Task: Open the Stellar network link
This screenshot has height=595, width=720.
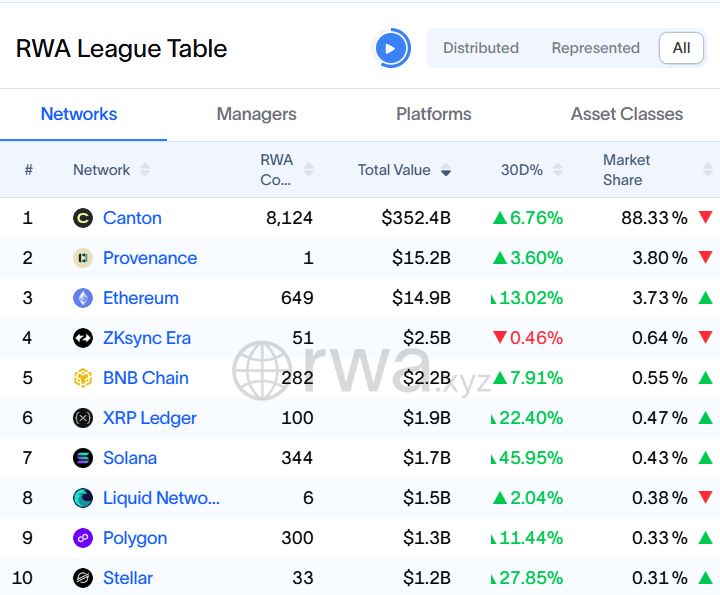Action: (128, 578)
